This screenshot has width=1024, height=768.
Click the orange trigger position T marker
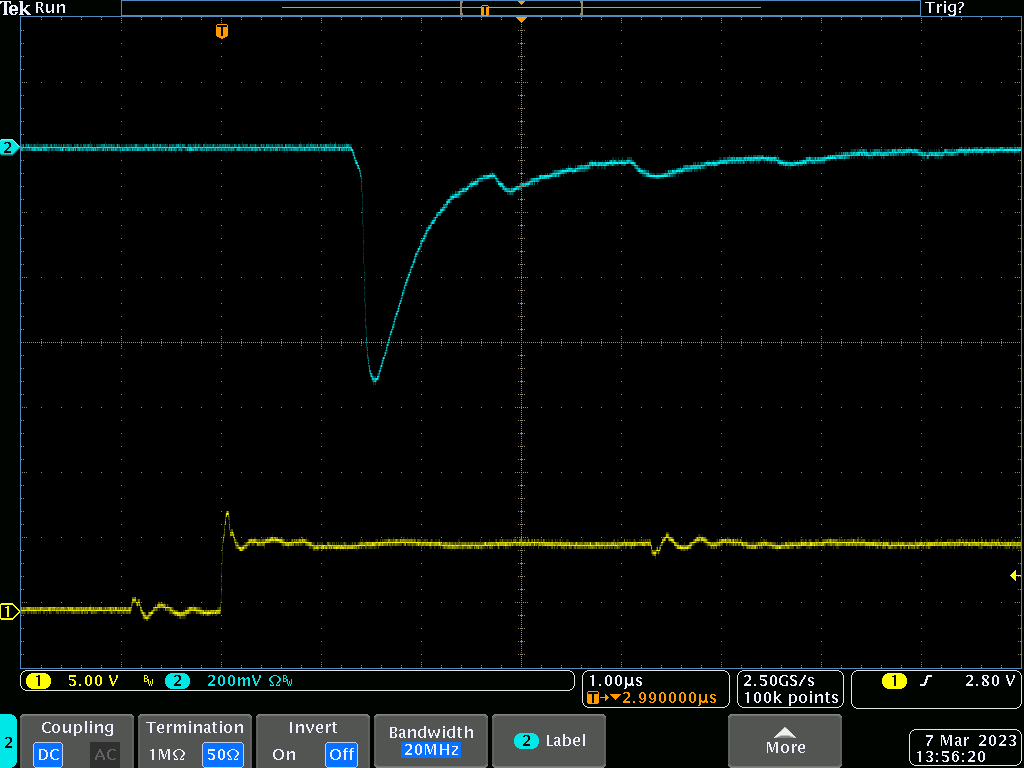tap(222, 32)
